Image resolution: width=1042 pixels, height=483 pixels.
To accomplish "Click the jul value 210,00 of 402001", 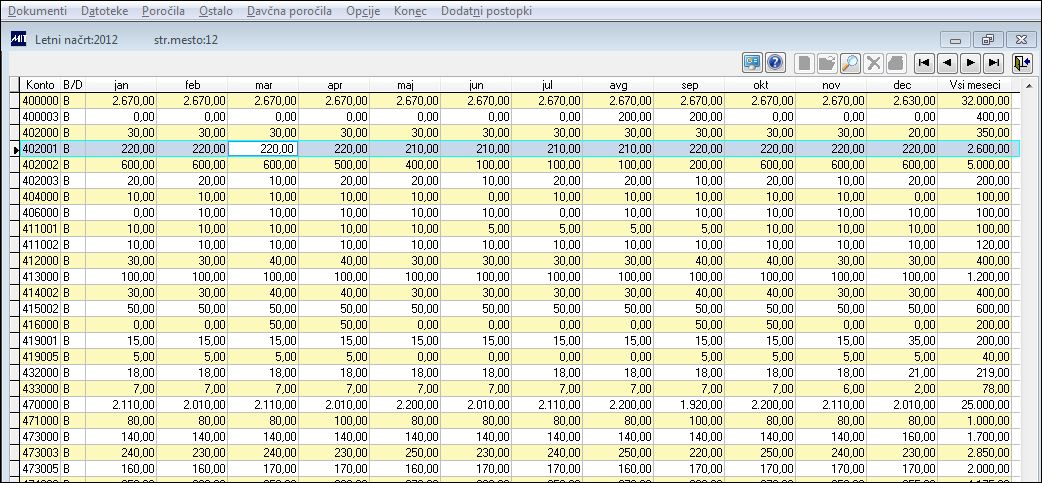I will click(x=547, y=149).
